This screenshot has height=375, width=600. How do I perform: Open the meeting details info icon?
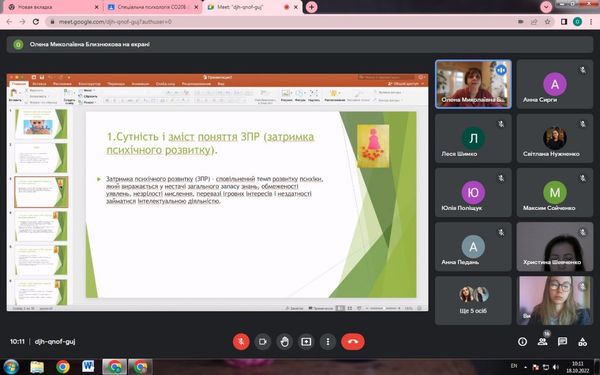[x=522, y=342]
